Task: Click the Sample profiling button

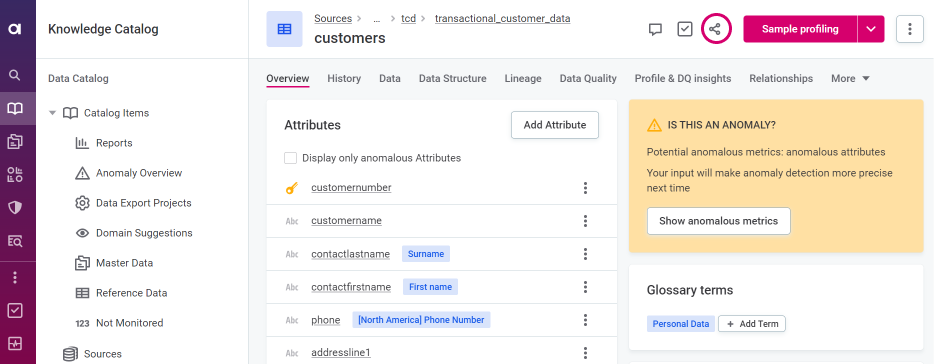Action: click(800, 29)
